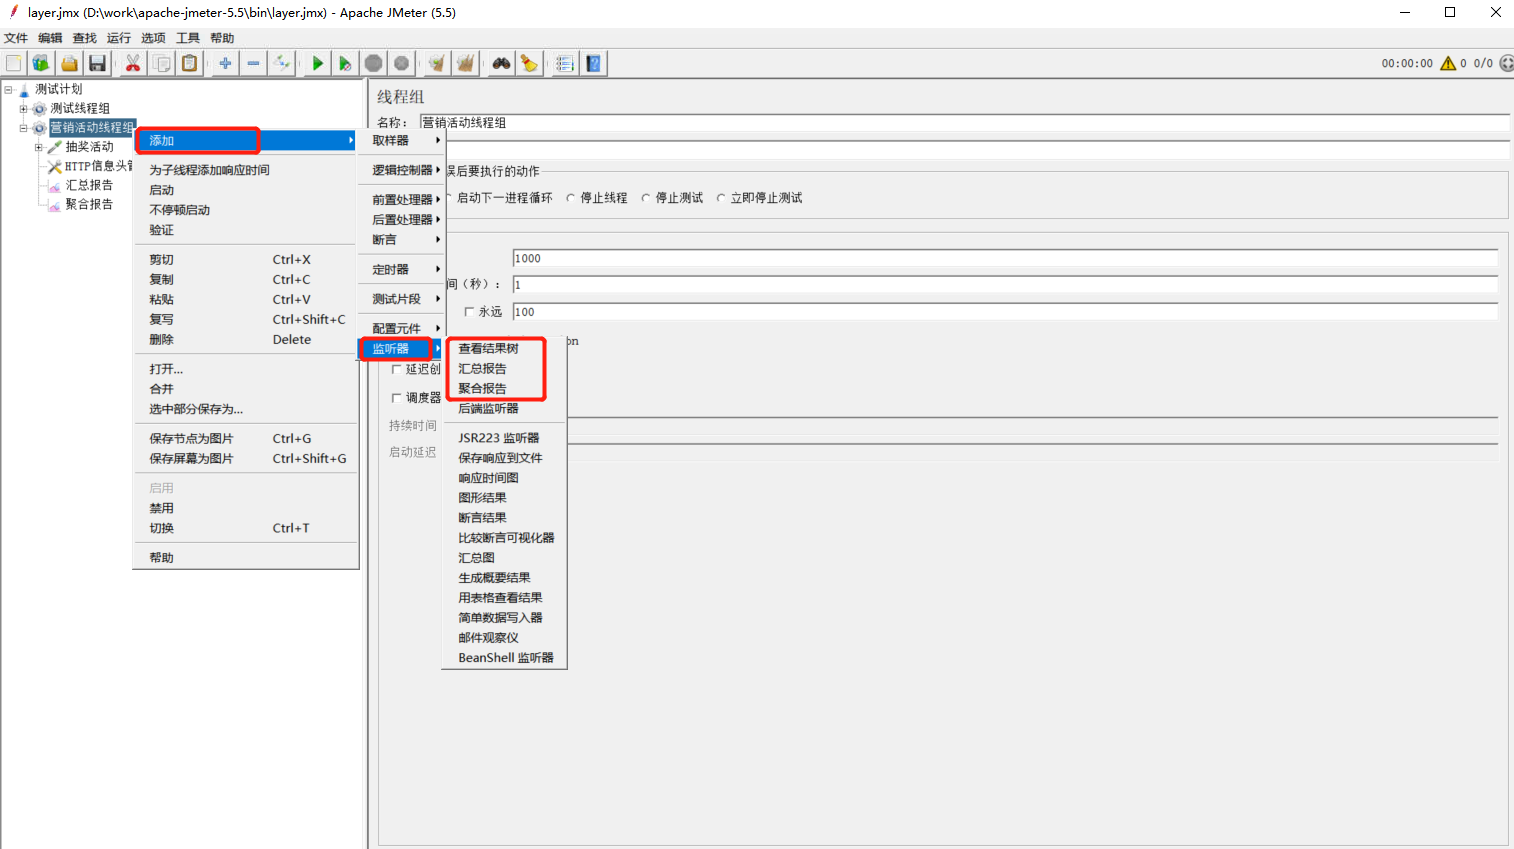Image resolution: width=1514 pixels, height=849 pixels.
Task: Choose 监听器 in the add submenu
Action: click(x=402, y=349)
